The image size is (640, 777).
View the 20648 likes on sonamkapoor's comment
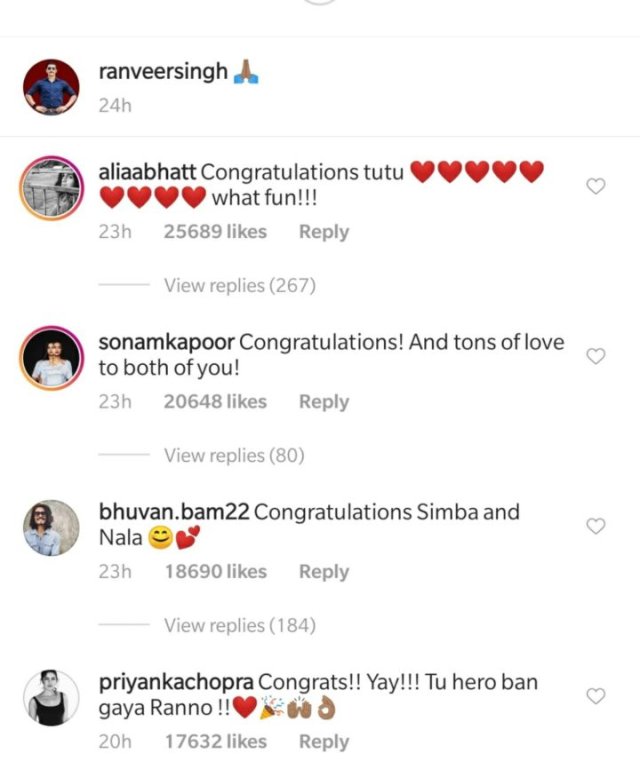[215, 402]
